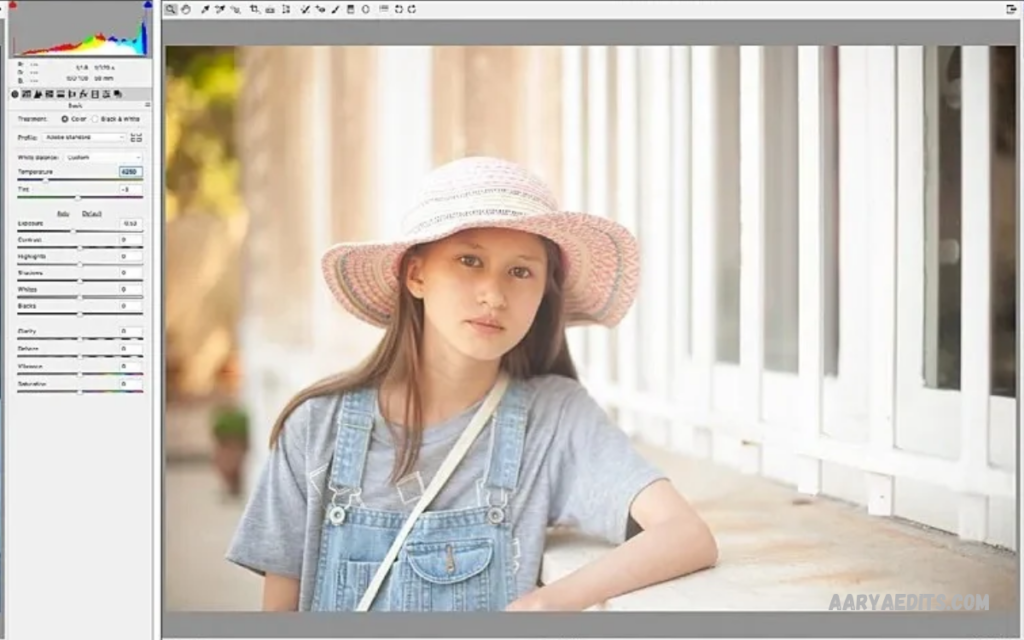The image size is (1024, 640).
Task: Click the Auto tone link
Action: tap(63, 214)
